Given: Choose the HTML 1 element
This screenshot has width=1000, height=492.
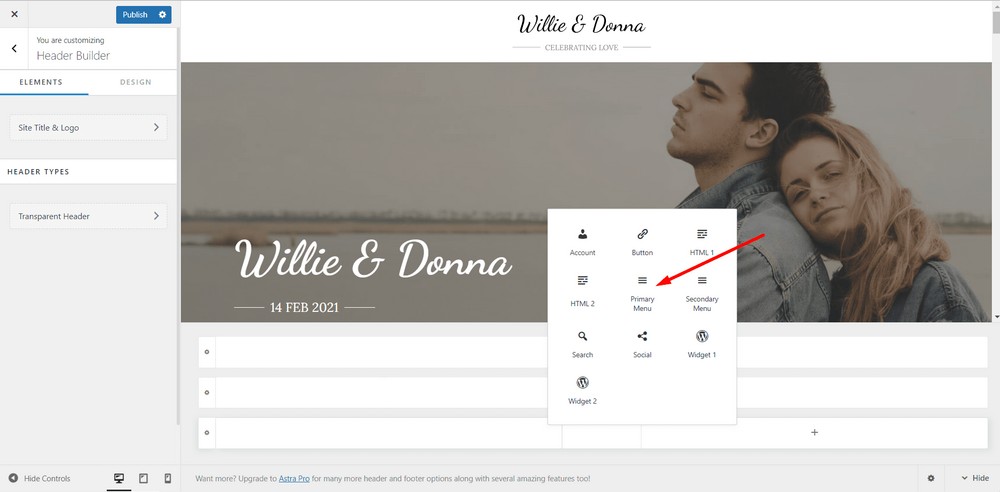Looking at the screenshot, I should coord(702,241).
